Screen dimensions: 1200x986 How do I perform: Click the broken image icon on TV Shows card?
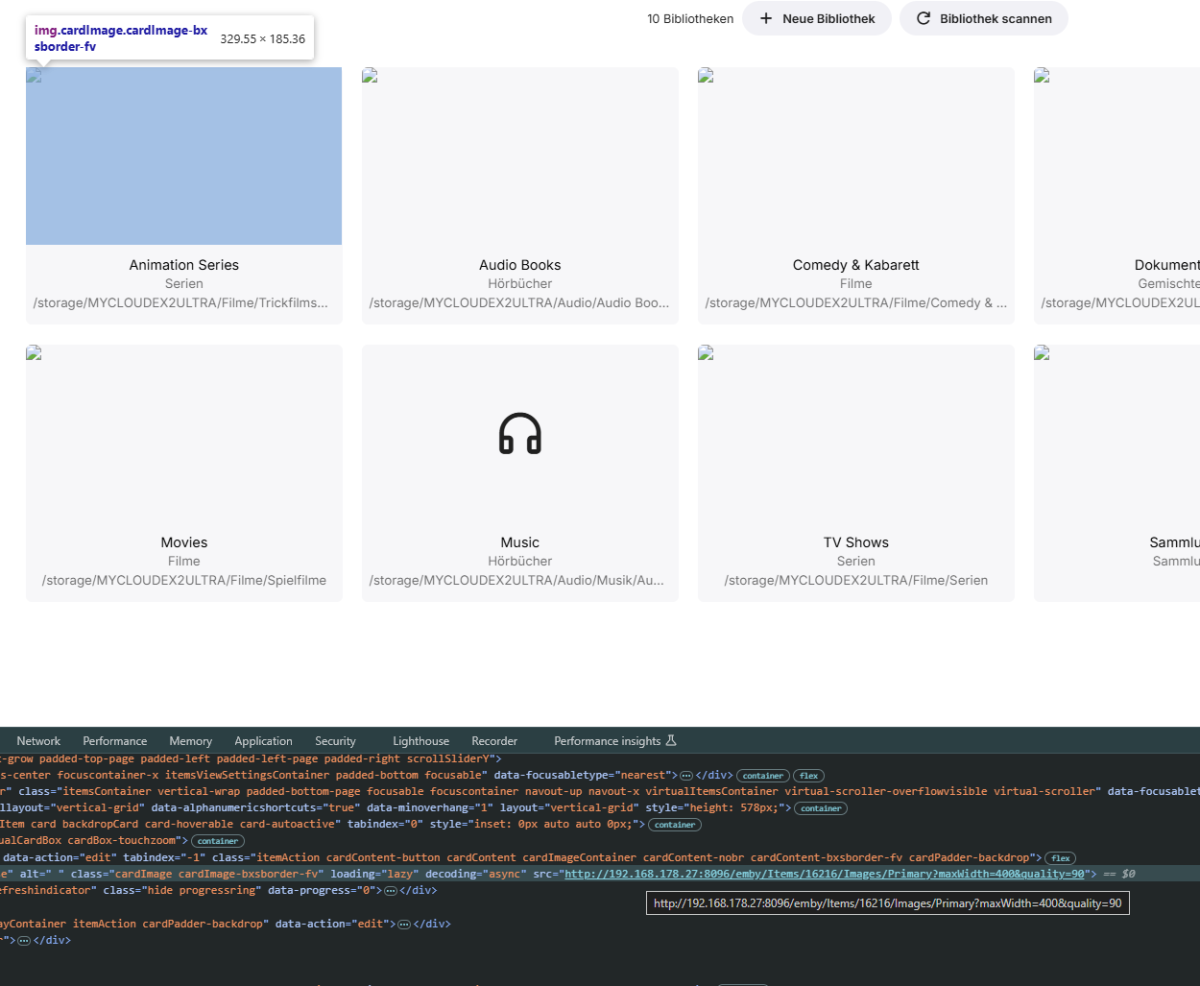tap(705, 352)
